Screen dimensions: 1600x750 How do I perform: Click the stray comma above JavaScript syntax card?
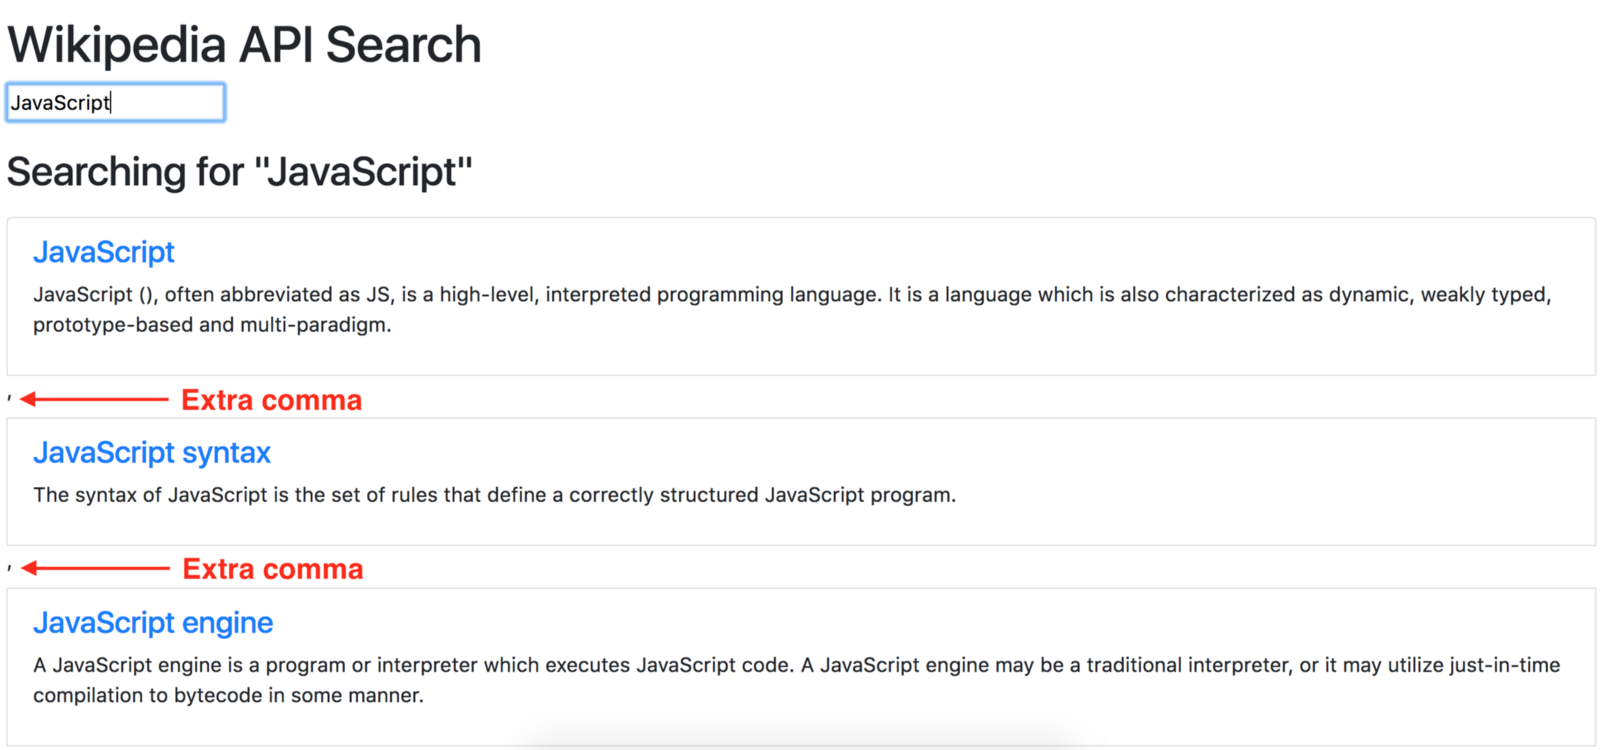click(10, 398)
